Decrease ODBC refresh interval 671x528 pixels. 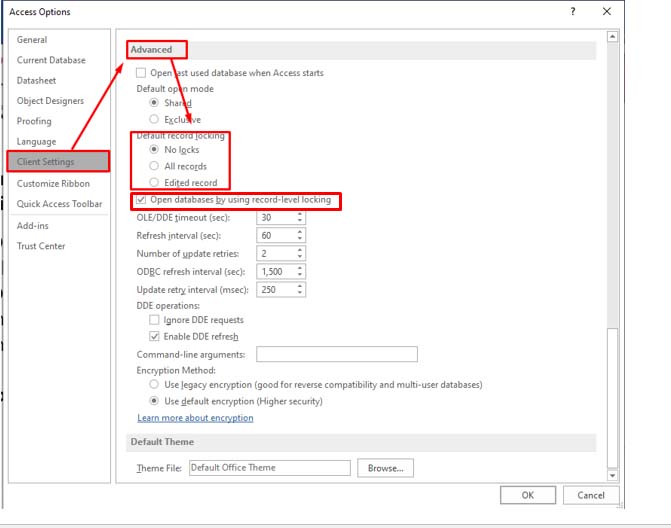click(300, 275)
